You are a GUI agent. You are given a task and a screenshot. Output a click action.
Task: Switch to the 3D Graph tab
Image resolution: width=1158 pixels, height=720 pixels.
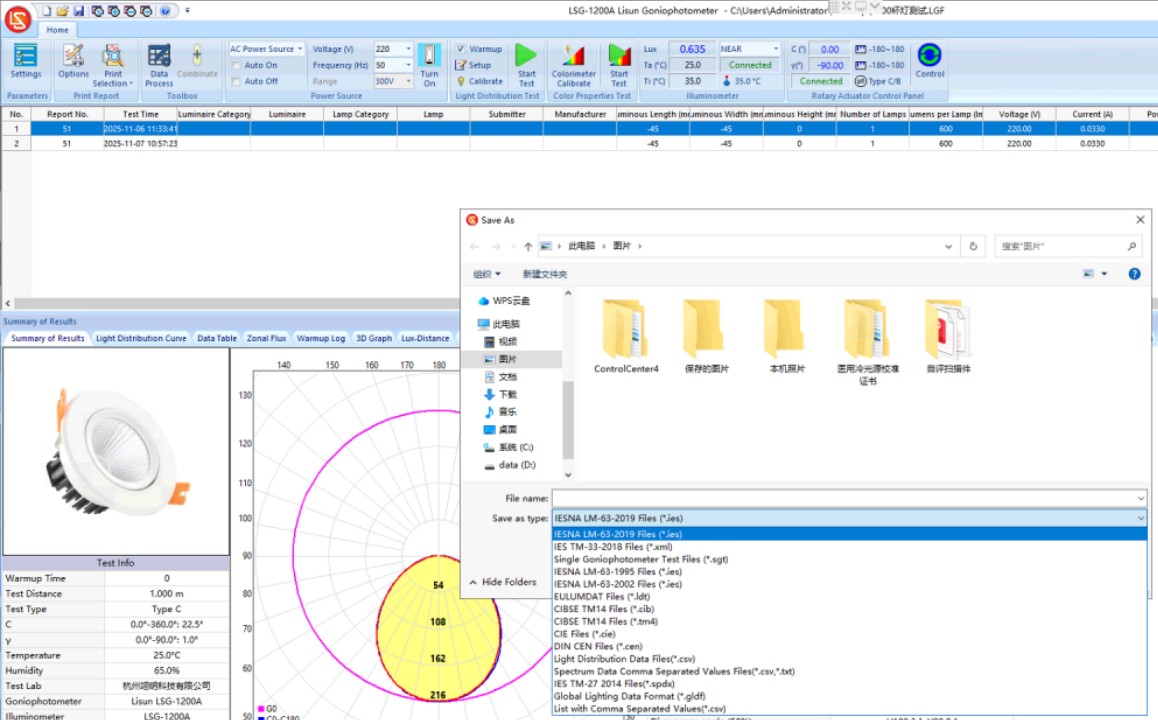coord(374,338)
